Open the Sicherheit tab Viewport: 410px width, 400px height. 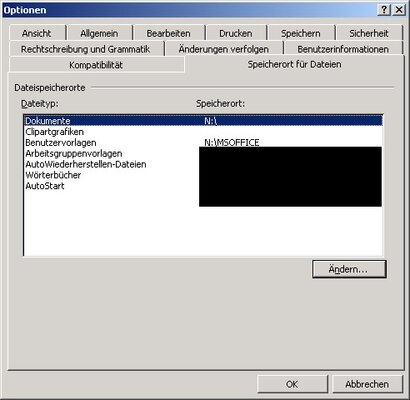[x=369, y=33]
